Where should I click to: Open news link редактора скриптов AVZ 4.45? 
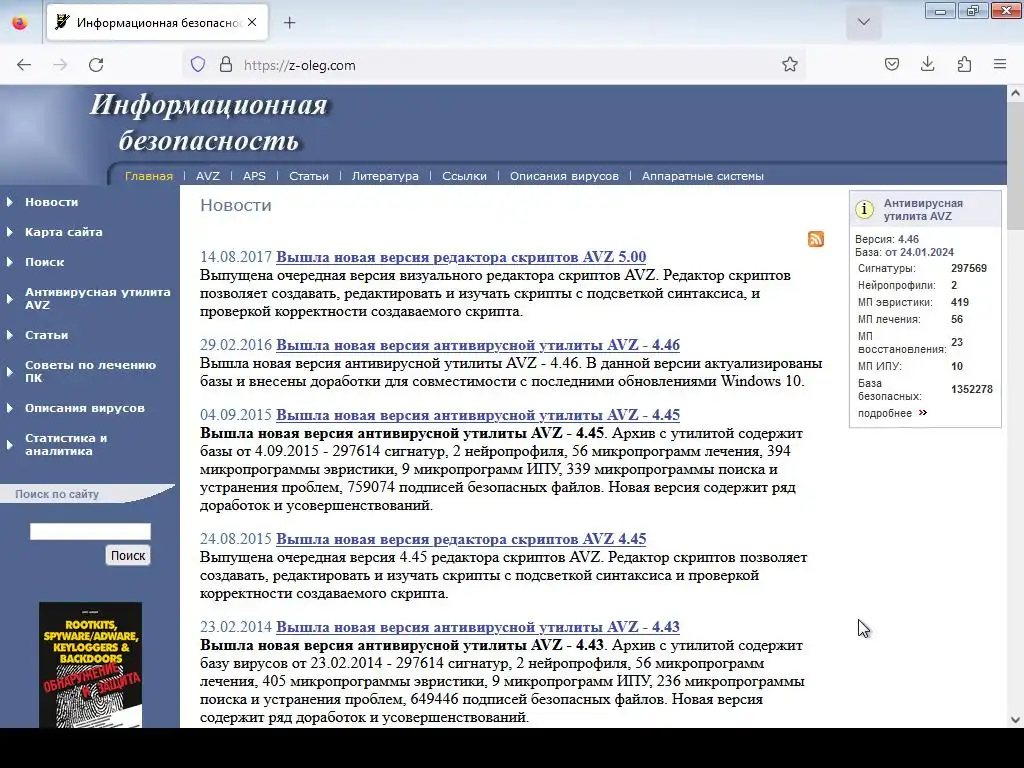[x=461, y=539]
